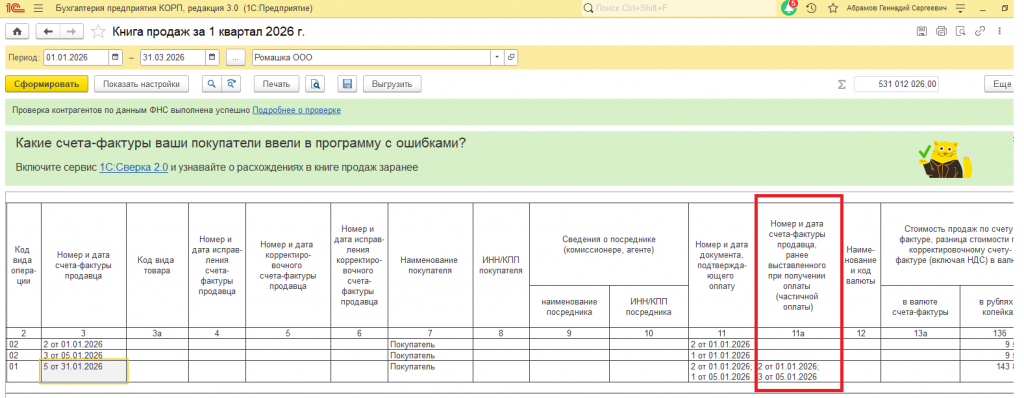Click the 1C logo icon
Viewport: 1024px width, 398px height.
tap(14, 8)
